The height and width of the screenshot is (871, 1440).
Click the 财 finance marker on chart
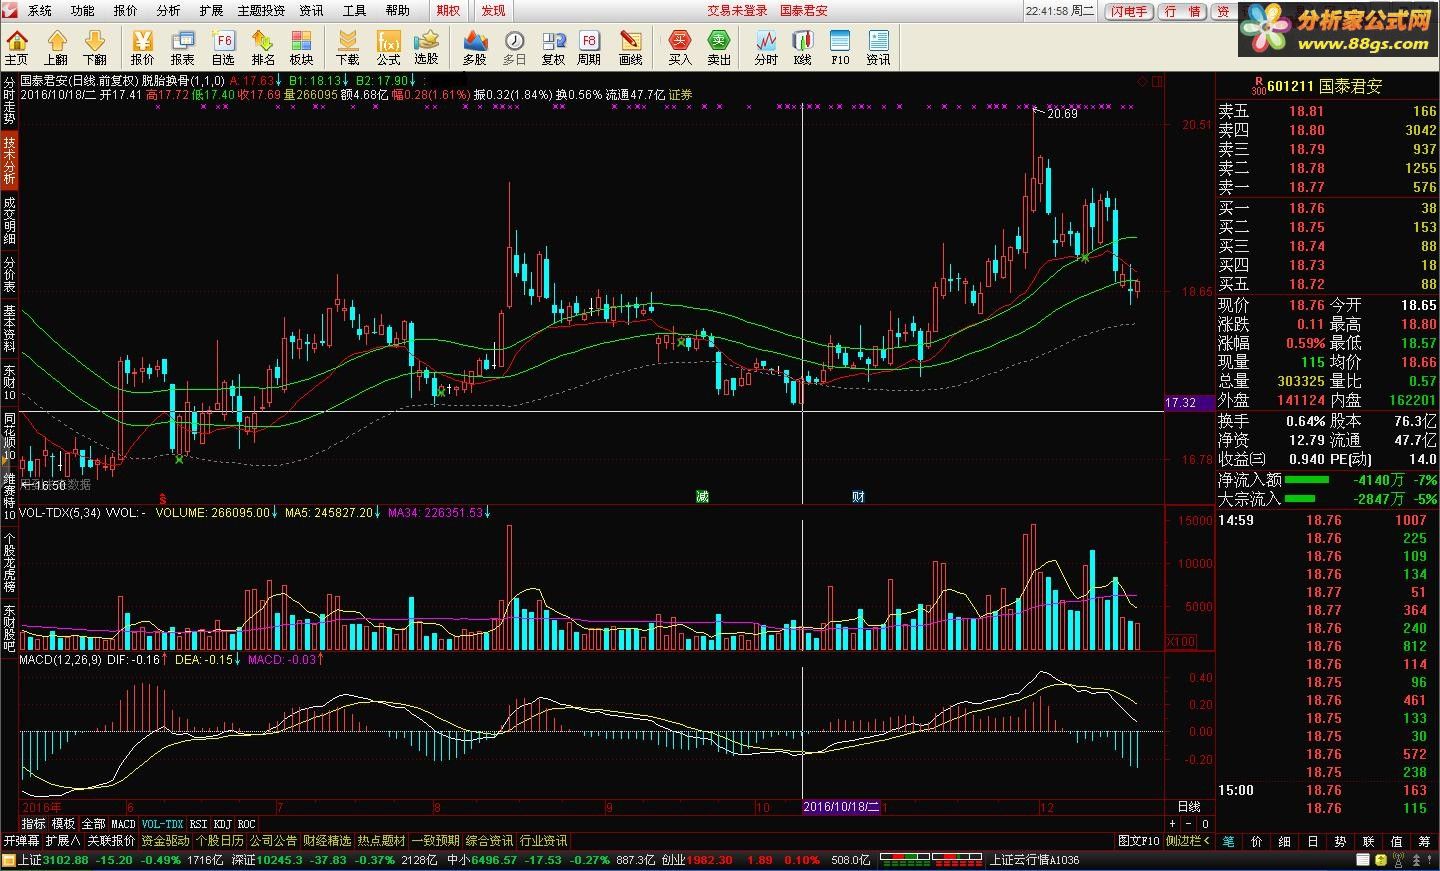(858, 496)
